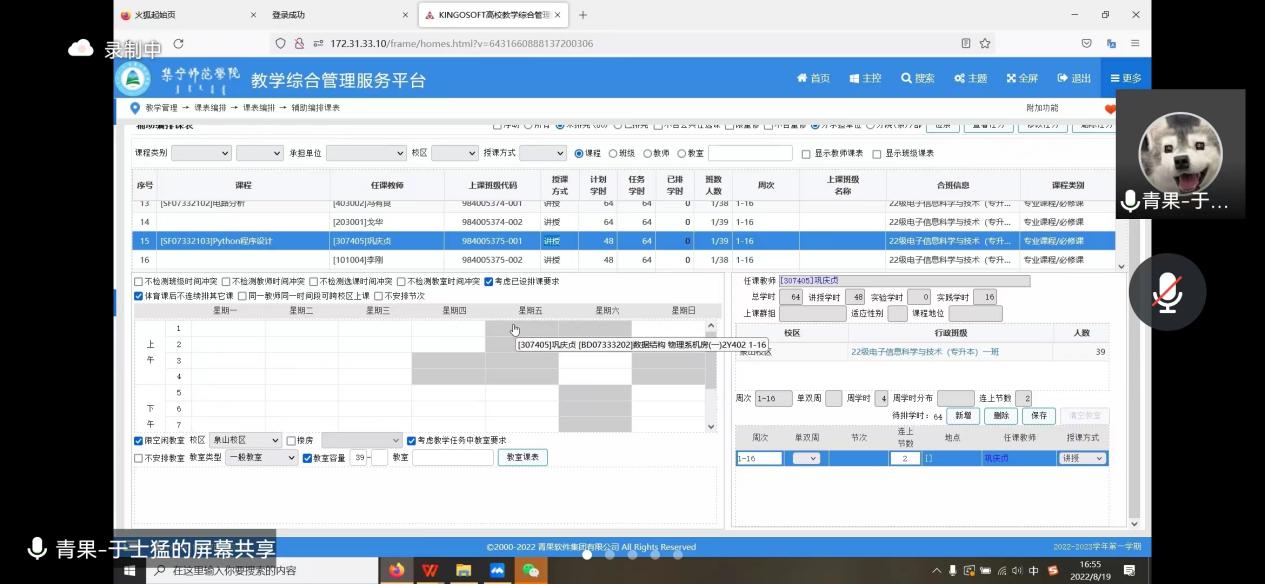Switch to the 火狐起始页 browser tab
The height and width of the screenshot is (584, 1265).
[x=185, y=15]
